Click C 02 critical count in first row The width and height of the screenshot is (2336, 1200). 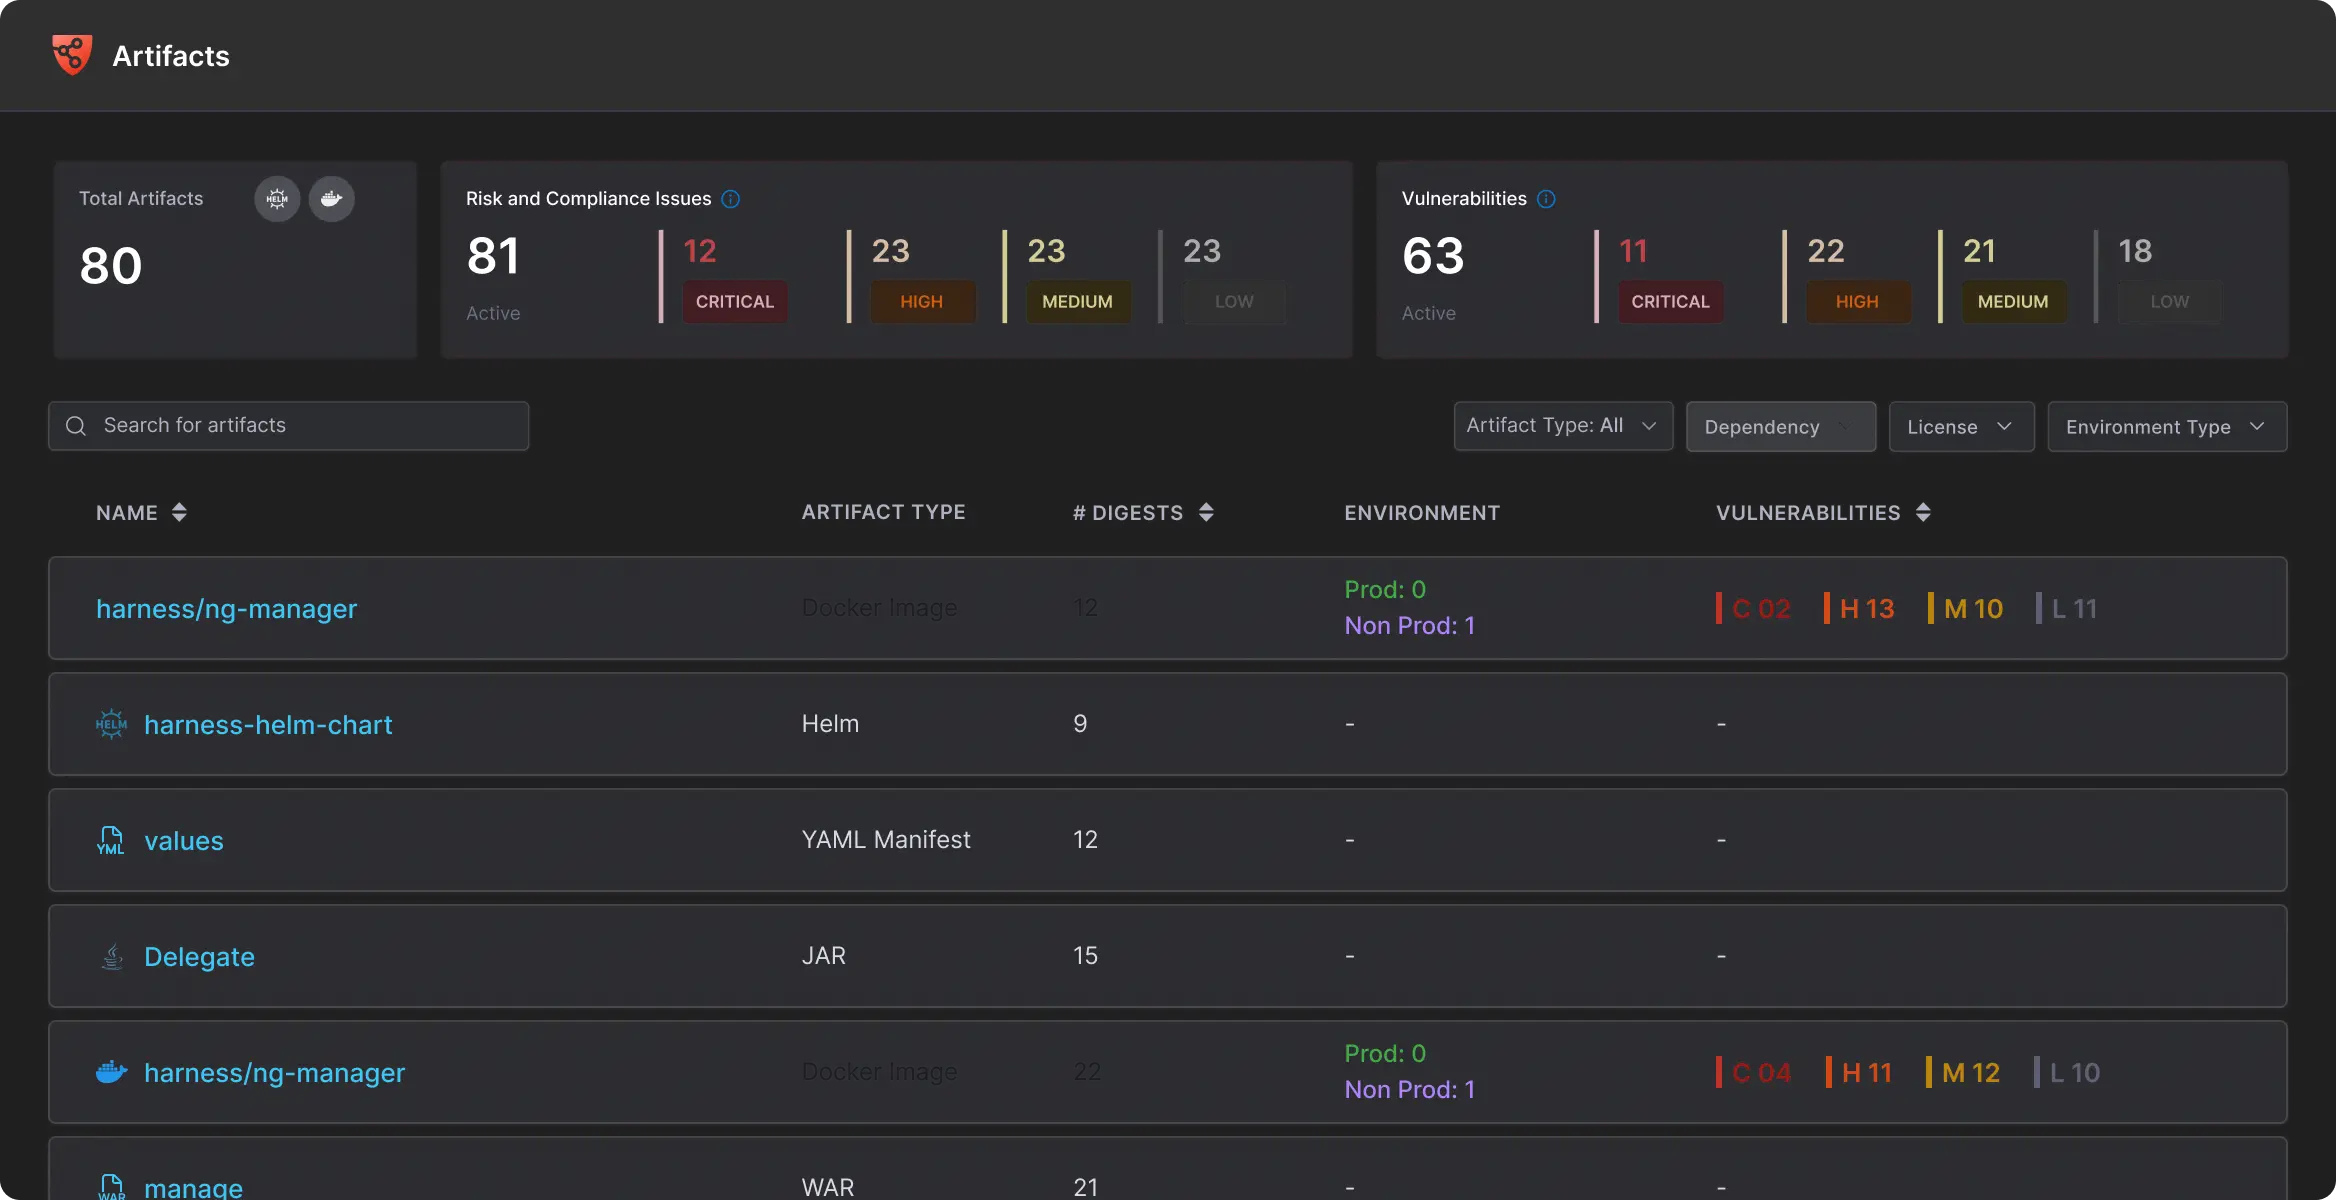1753,608
